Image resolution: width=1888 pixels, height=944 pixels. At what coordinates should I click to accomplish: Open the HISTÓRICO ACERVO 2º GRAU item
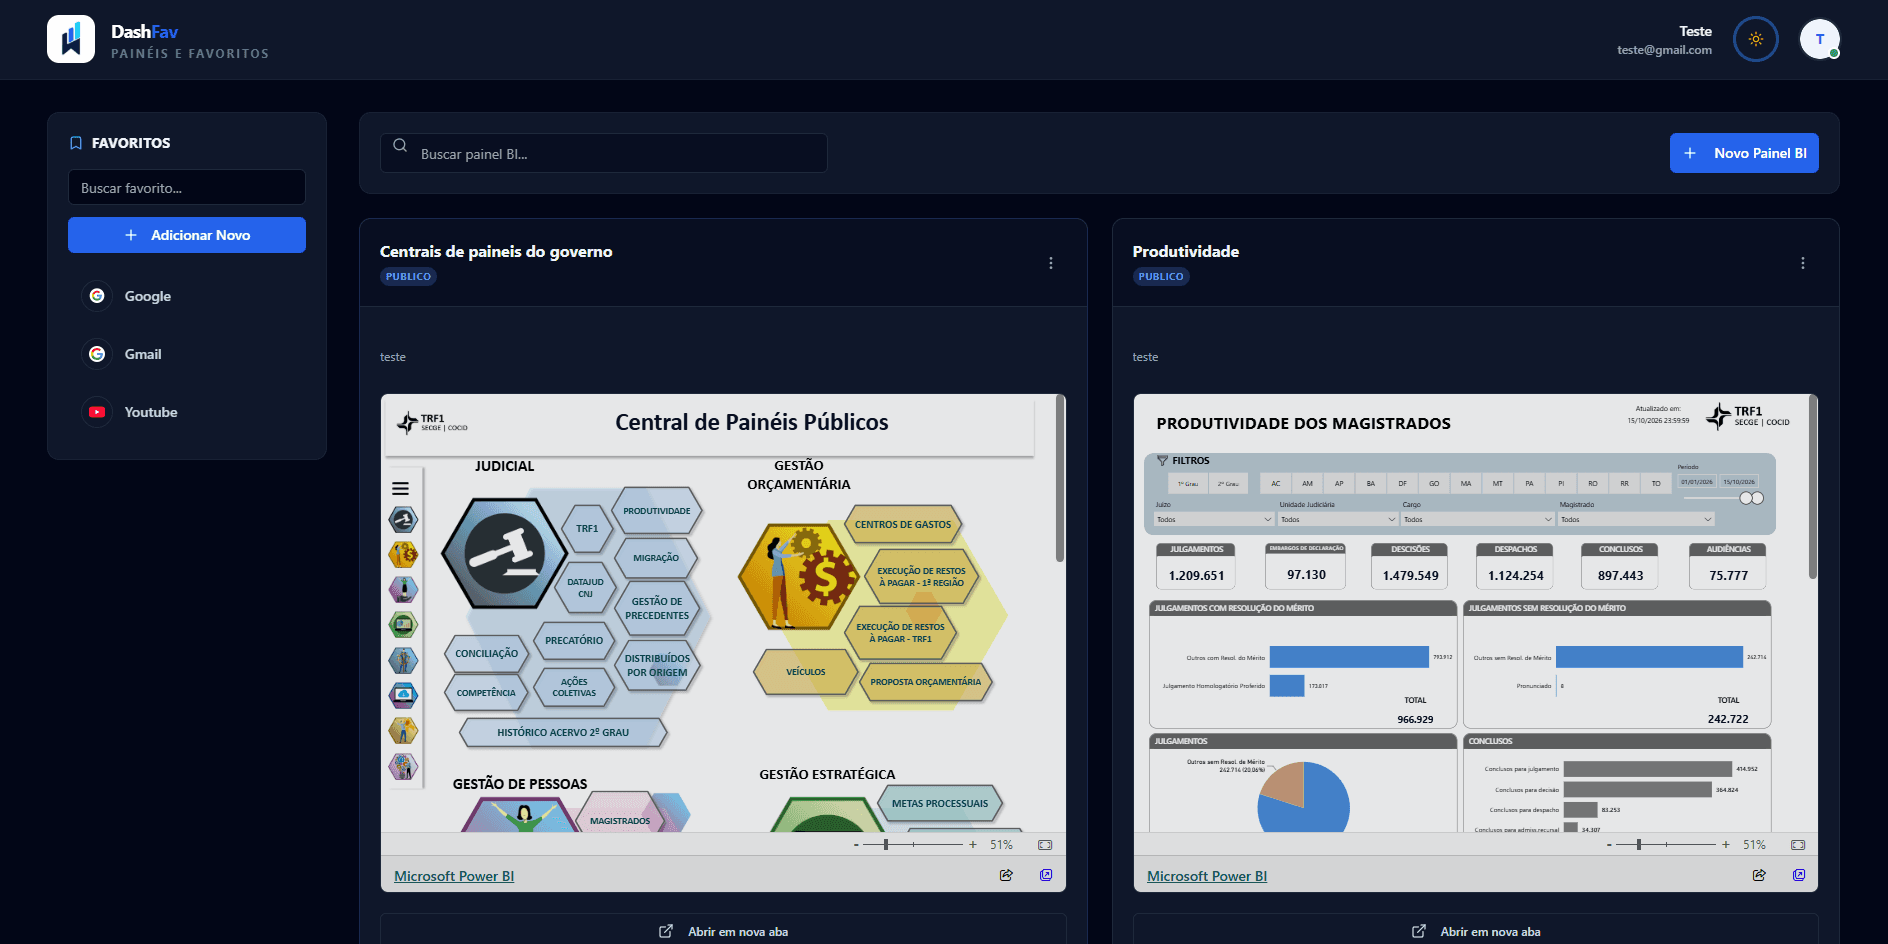point(563,732)
